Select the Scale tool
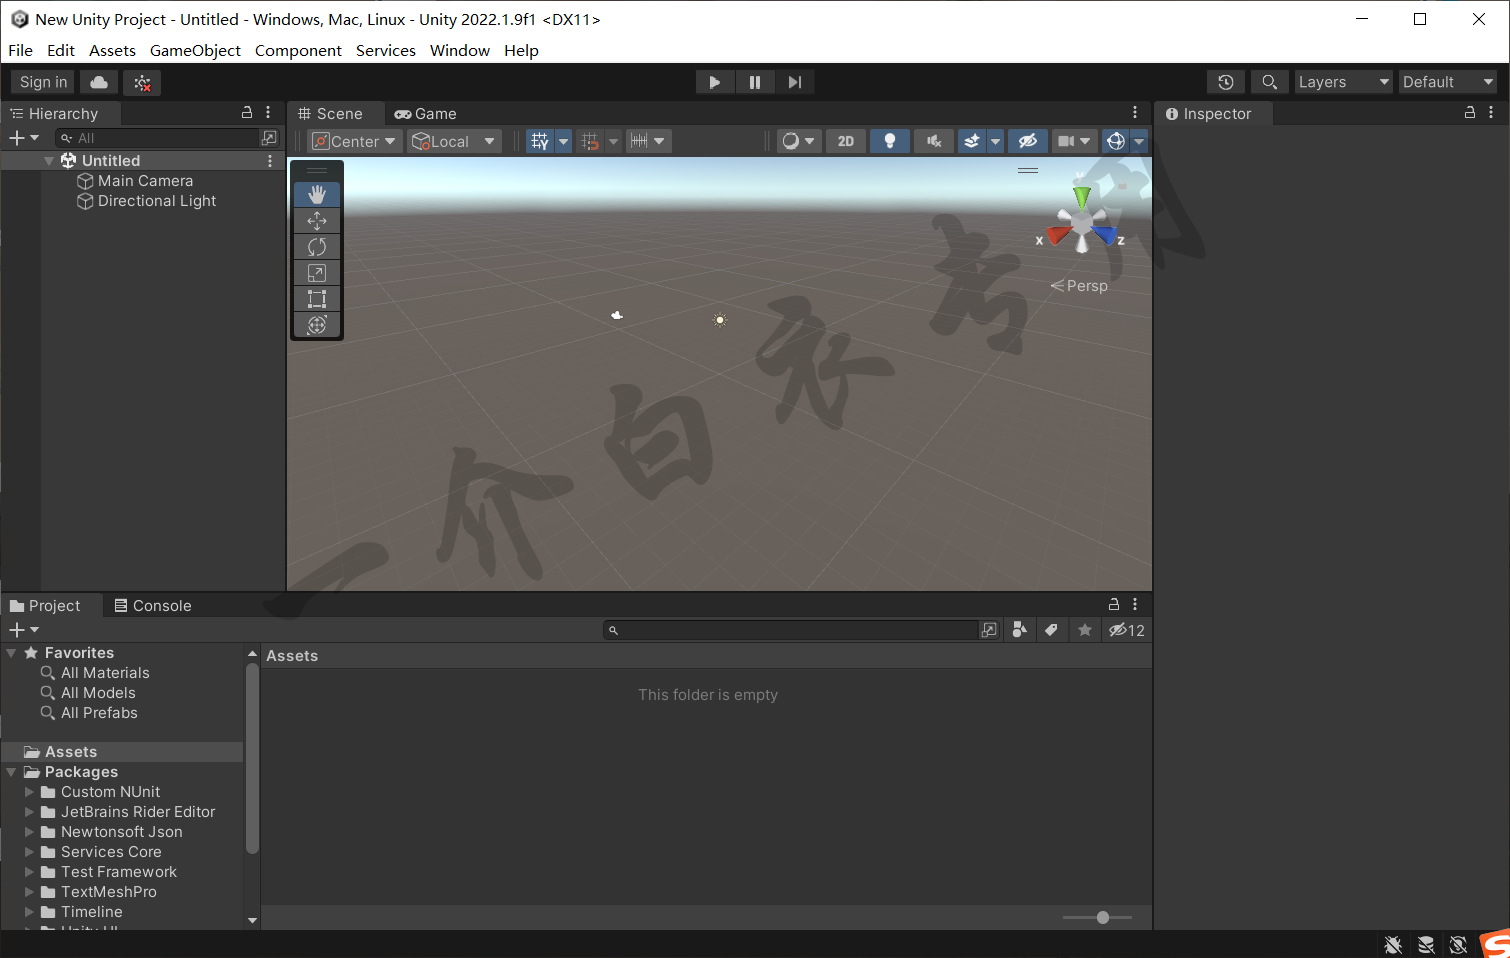Image resolution: width=1510 pixels, height=958 pixels. pos(317,273)
